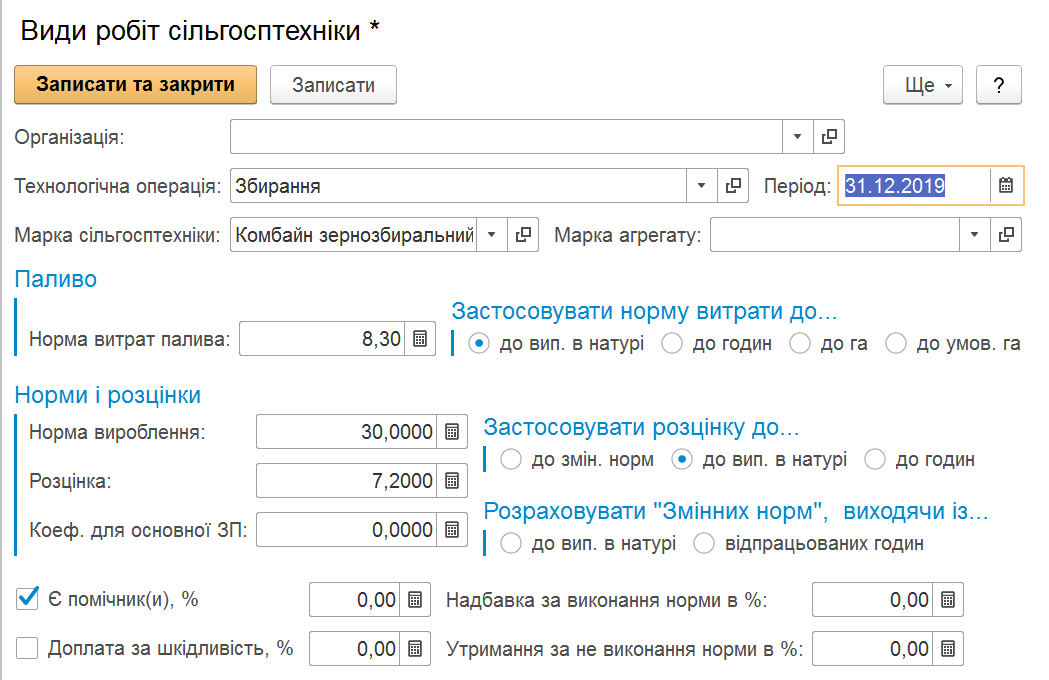Select rate option 'до годин'

[875, 460]
